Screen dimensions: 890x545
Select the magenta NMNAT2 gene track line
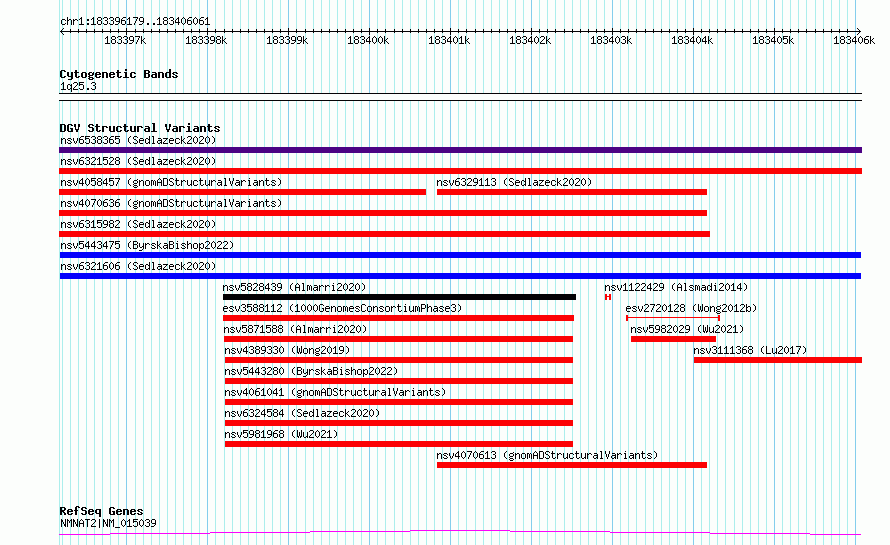pos(460,533)
